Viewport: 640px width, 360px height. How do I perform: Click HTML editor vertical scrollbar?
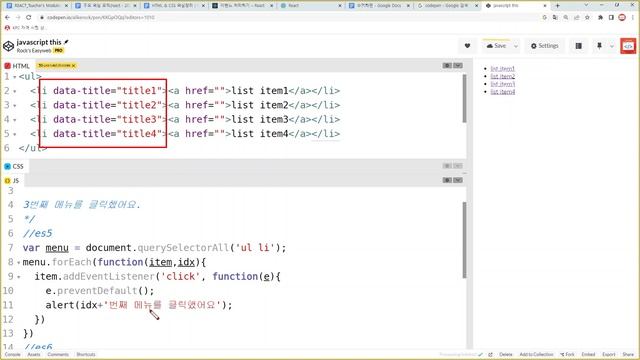click(464, 98)
